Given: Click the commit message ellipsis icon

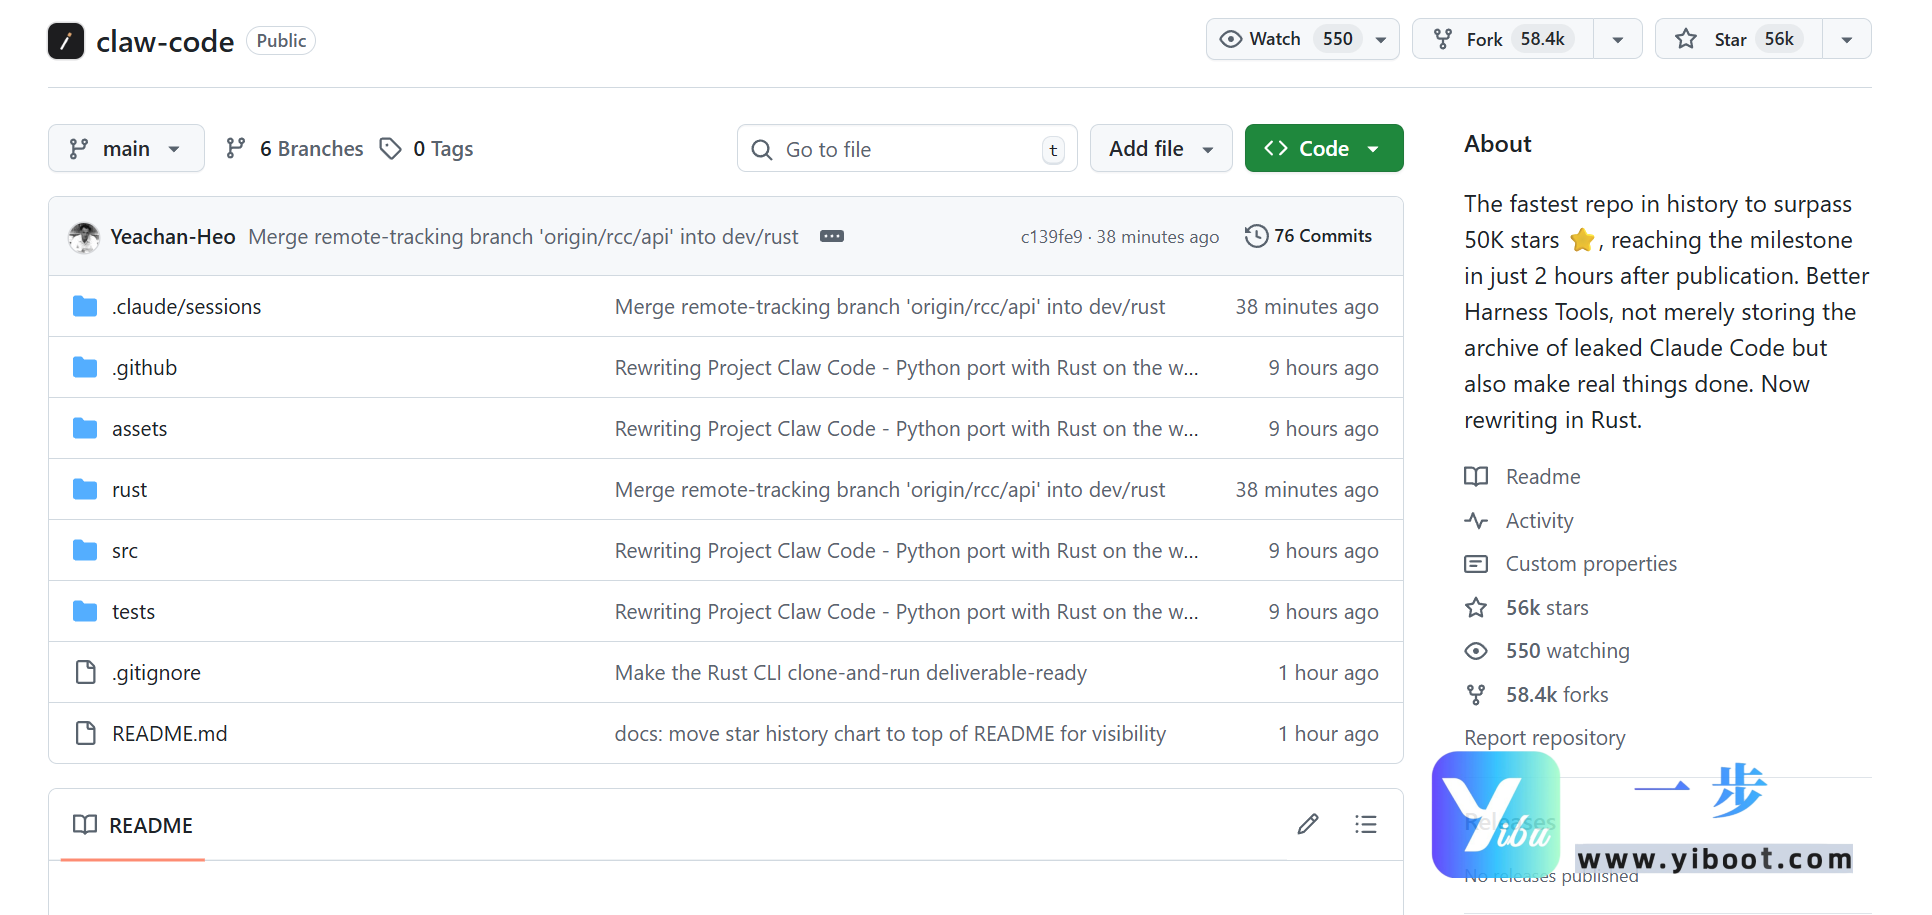Looking at the screenshot, I should pyautogui.click(x=831, y=236).
